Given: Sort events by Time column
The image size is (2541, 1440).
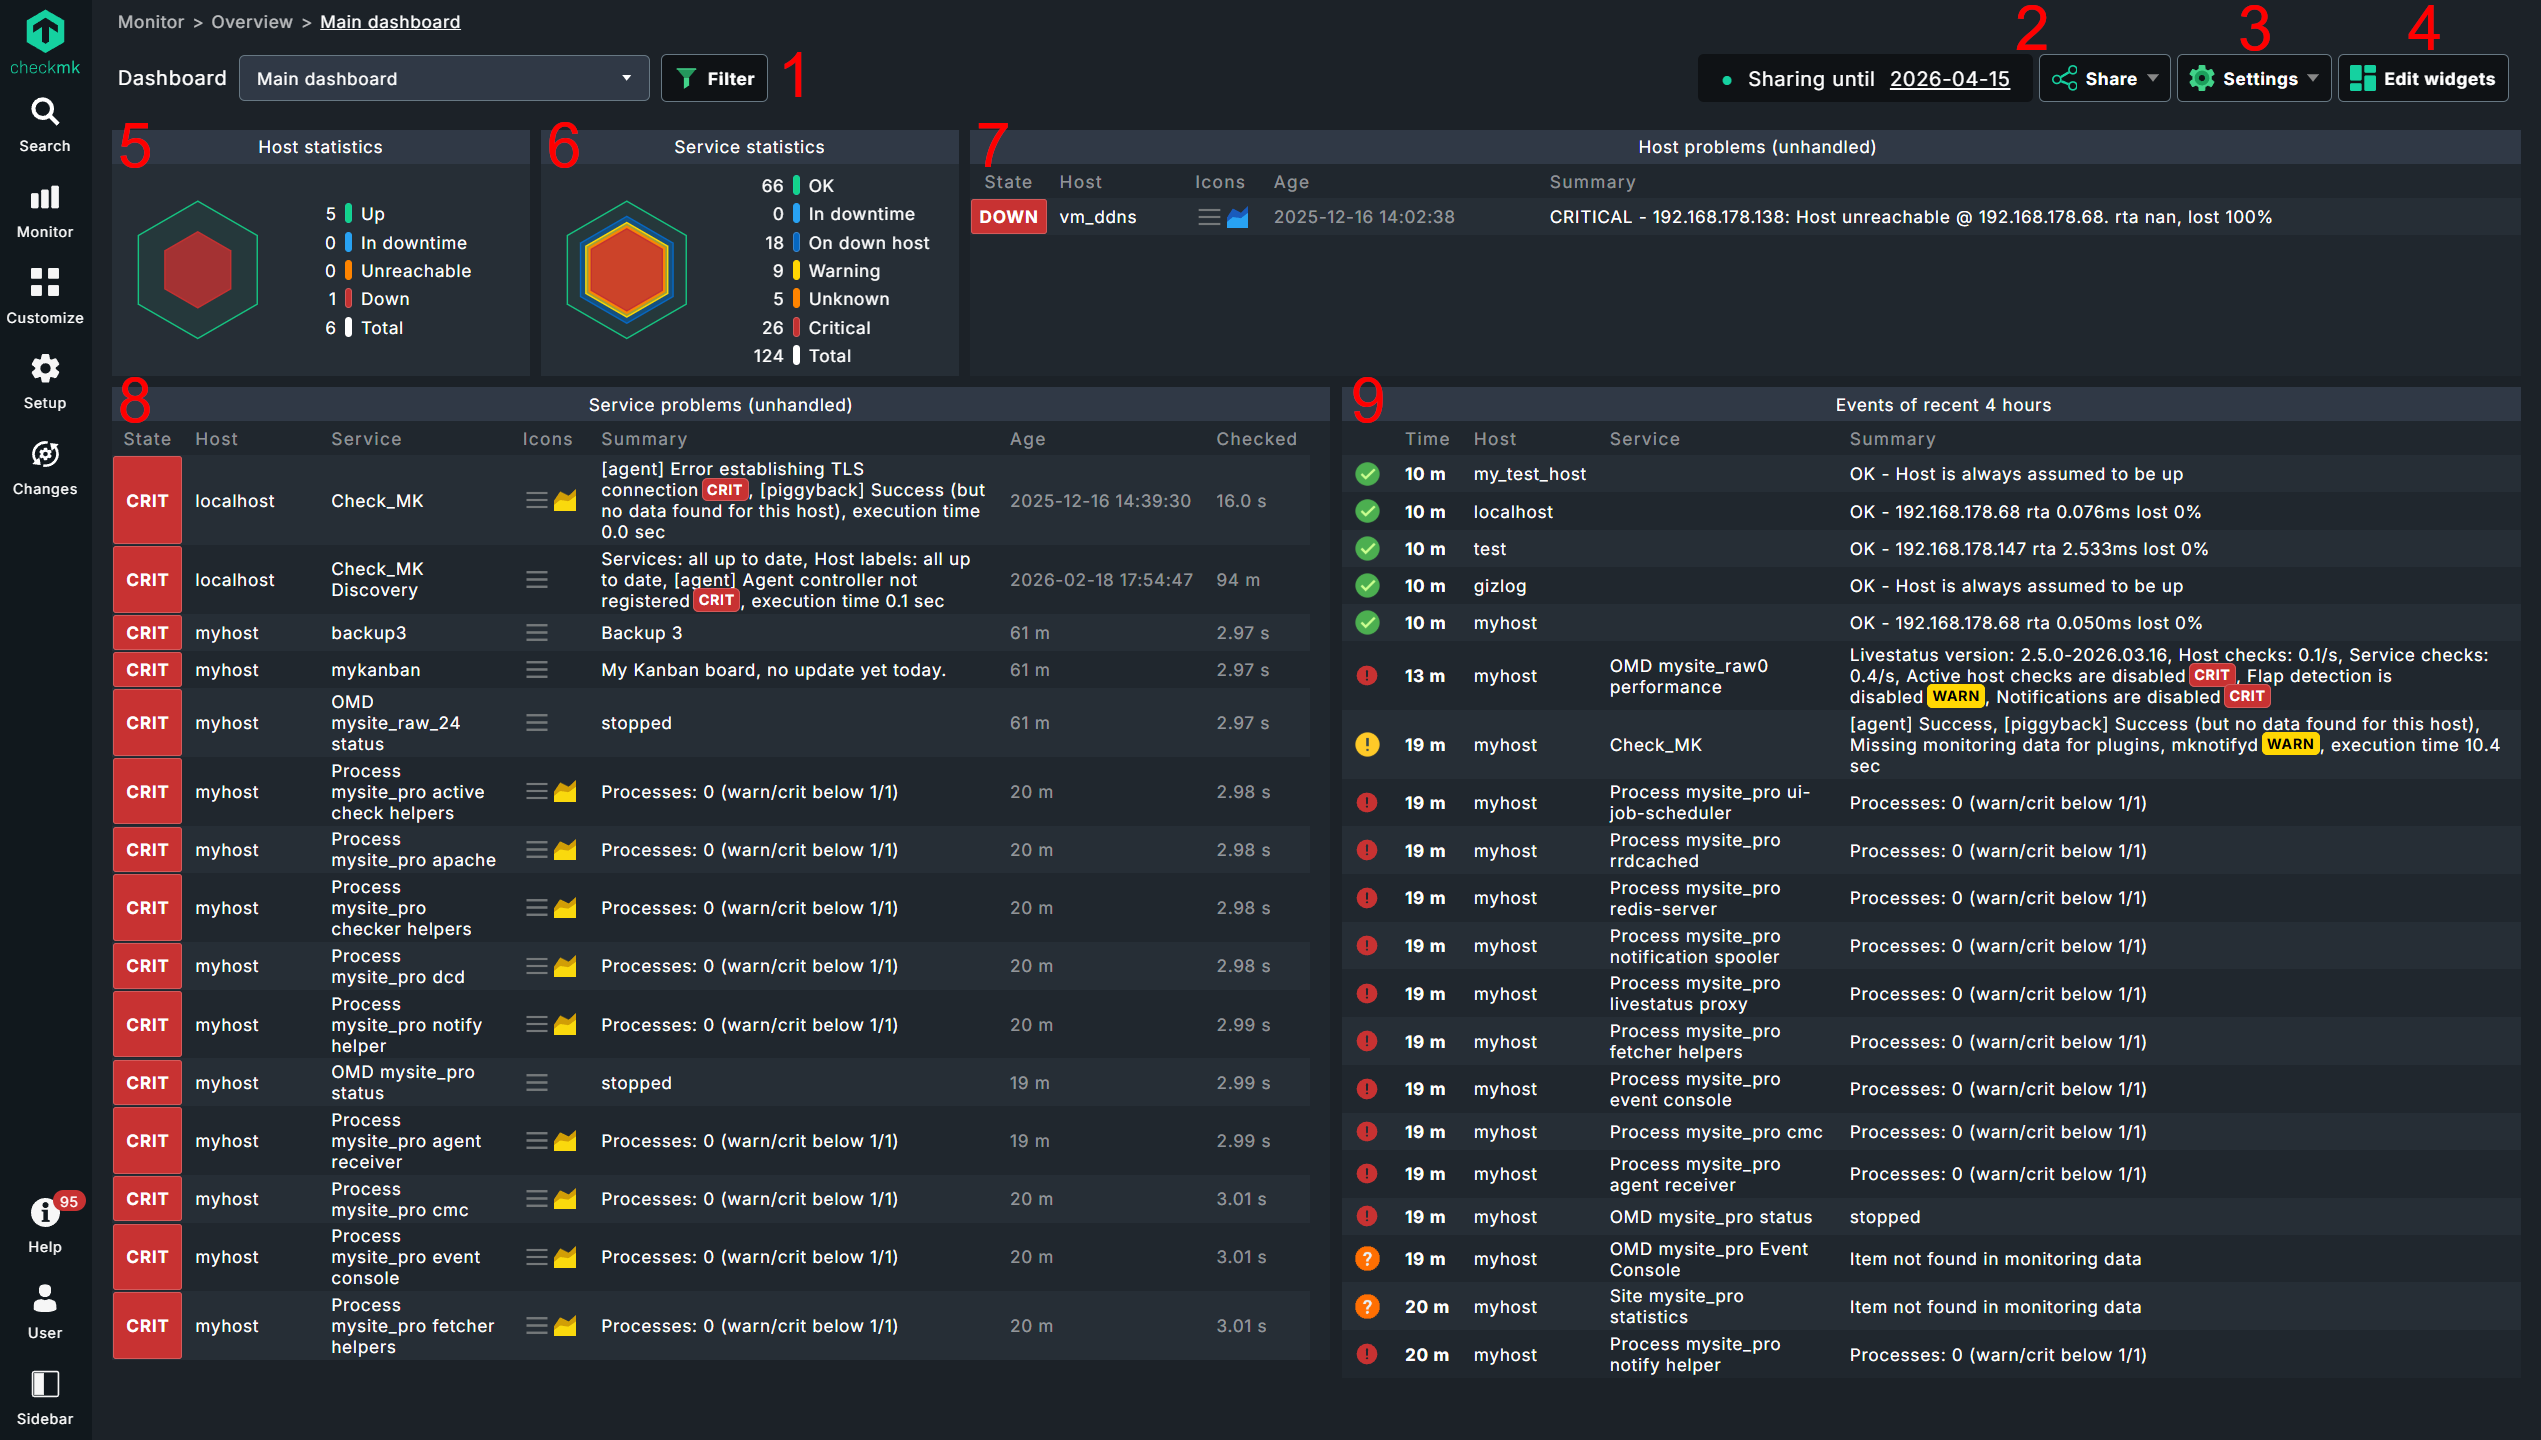Looking at the screenshot, I should click(x=1427, y=439).
